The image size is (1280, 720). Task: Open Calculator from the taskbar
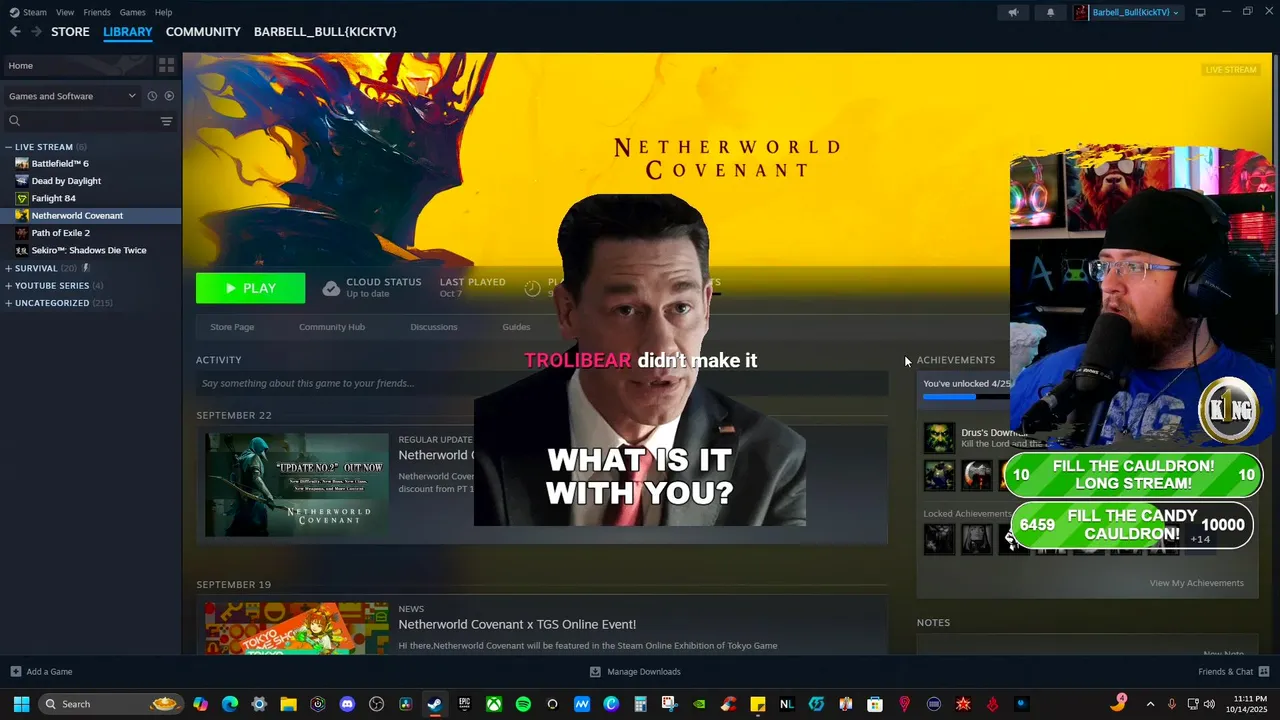[640, 704]
